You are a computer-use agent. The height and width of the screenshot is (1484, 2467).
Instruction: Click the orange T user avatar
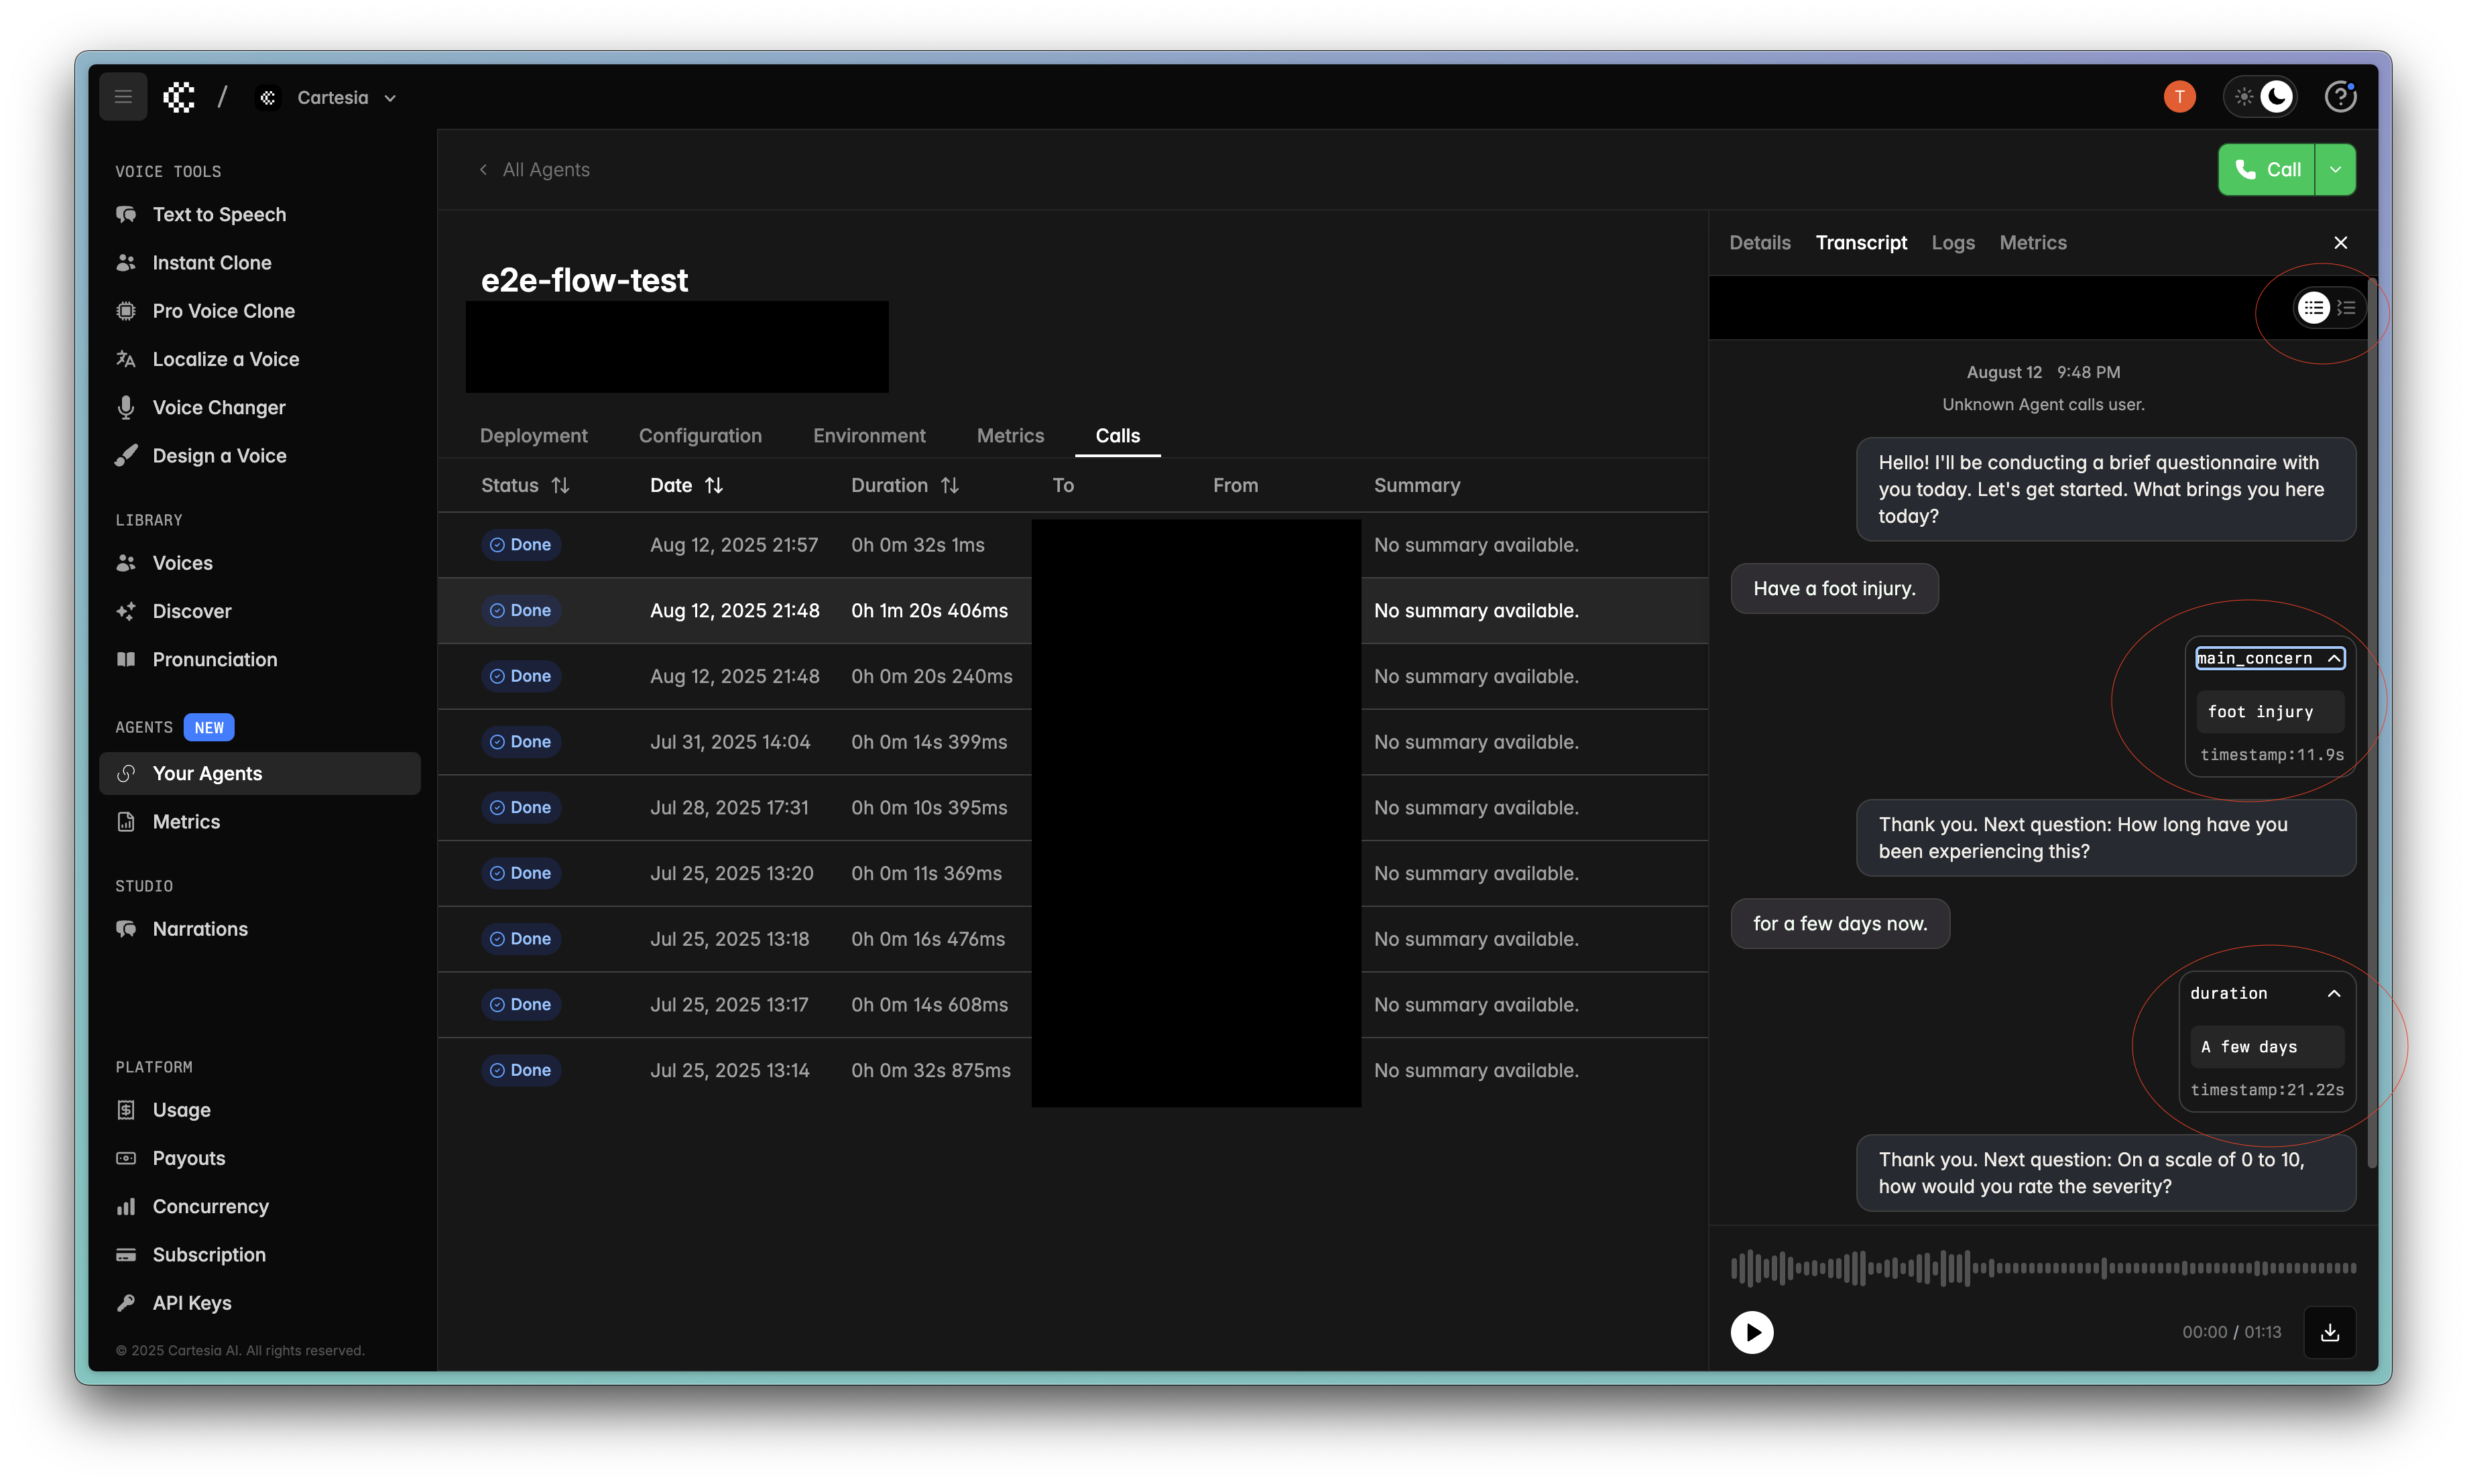(x=2179, y=97)
